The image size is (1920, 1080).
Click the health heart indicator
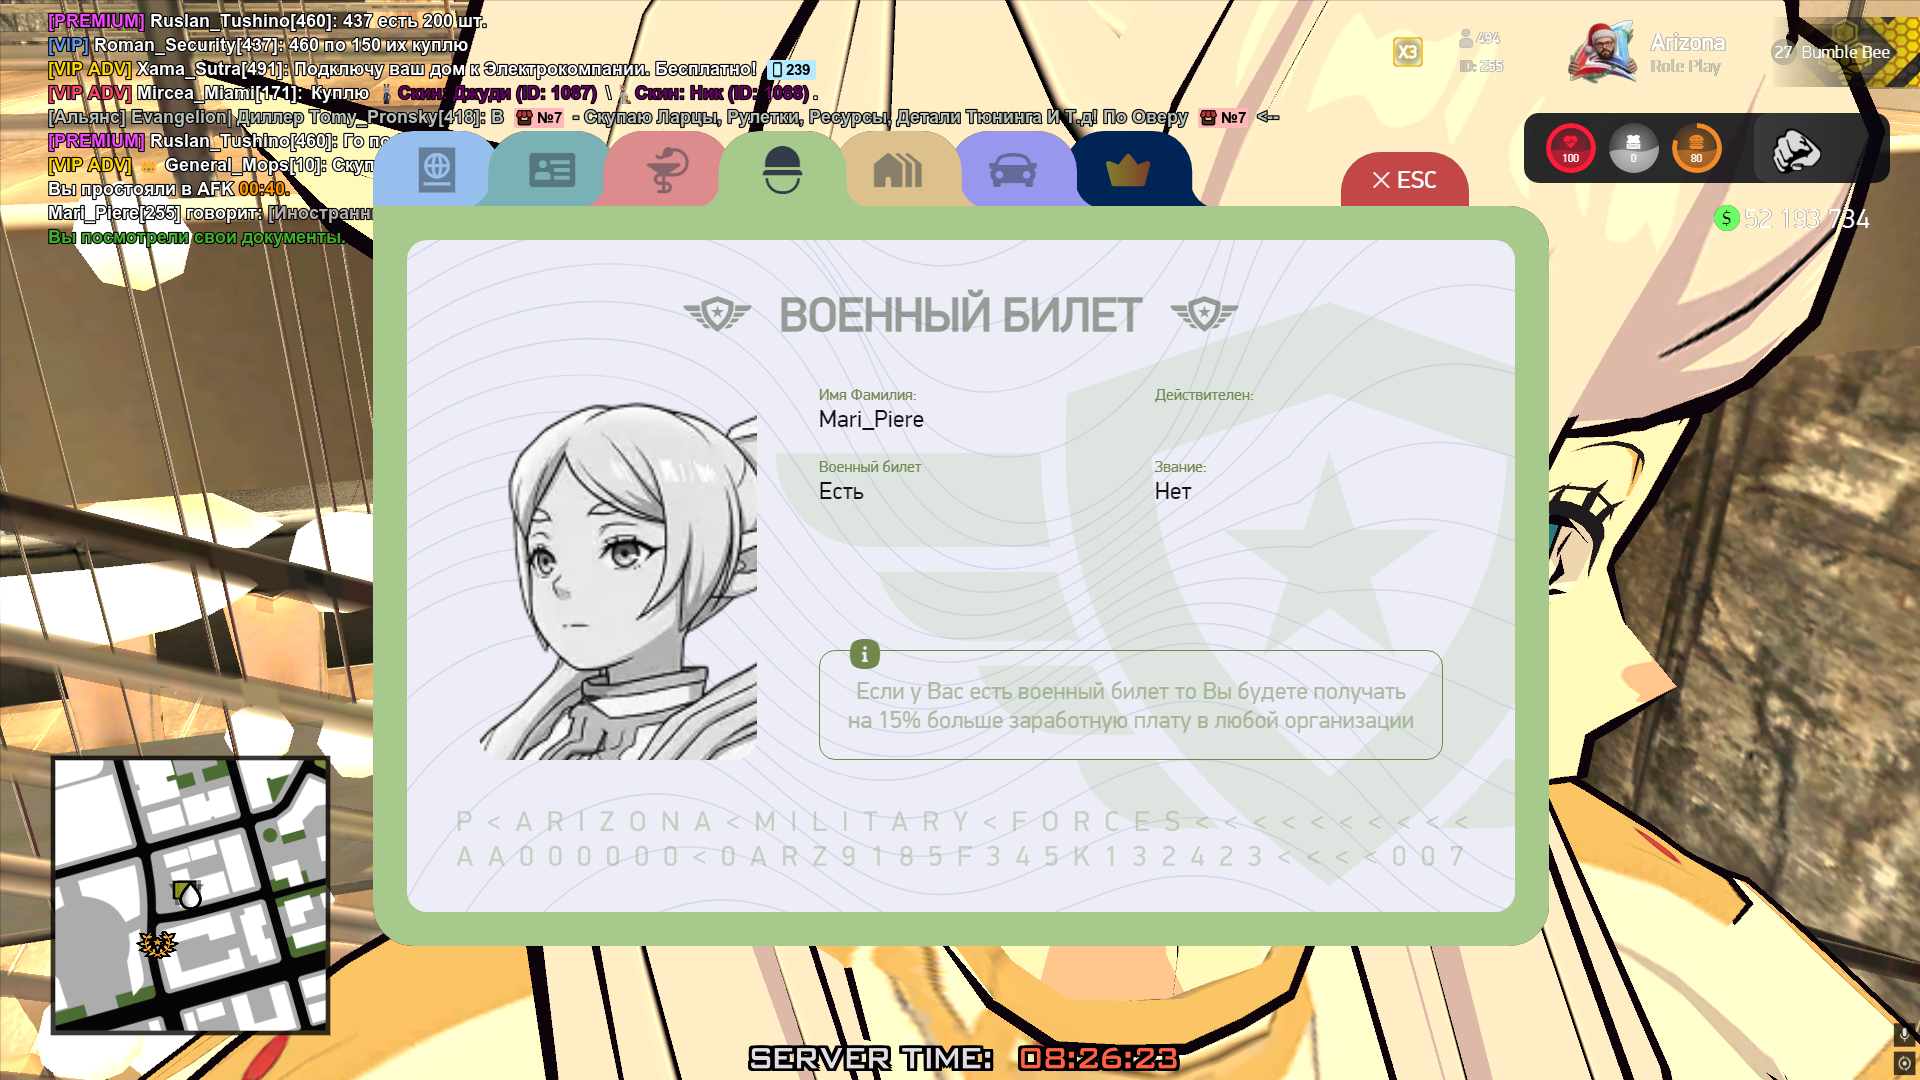[x=1570, y=148]
